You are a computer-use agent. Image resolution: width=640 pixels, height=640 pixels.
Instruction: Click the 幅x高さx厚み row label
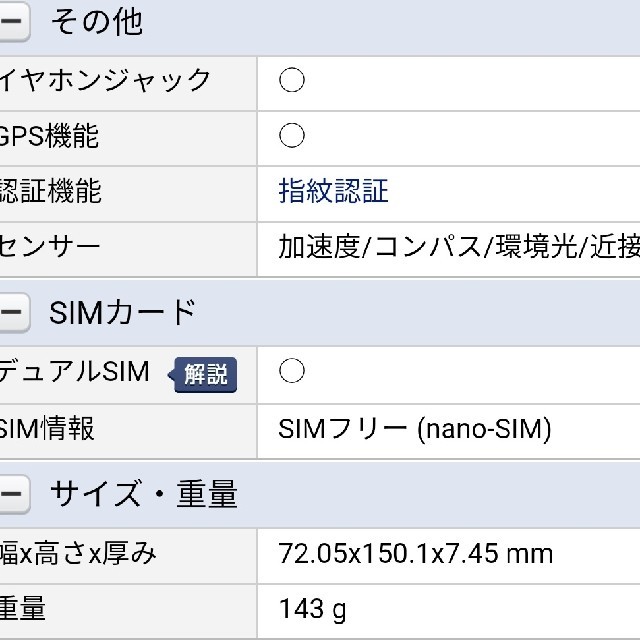[78, 553]
